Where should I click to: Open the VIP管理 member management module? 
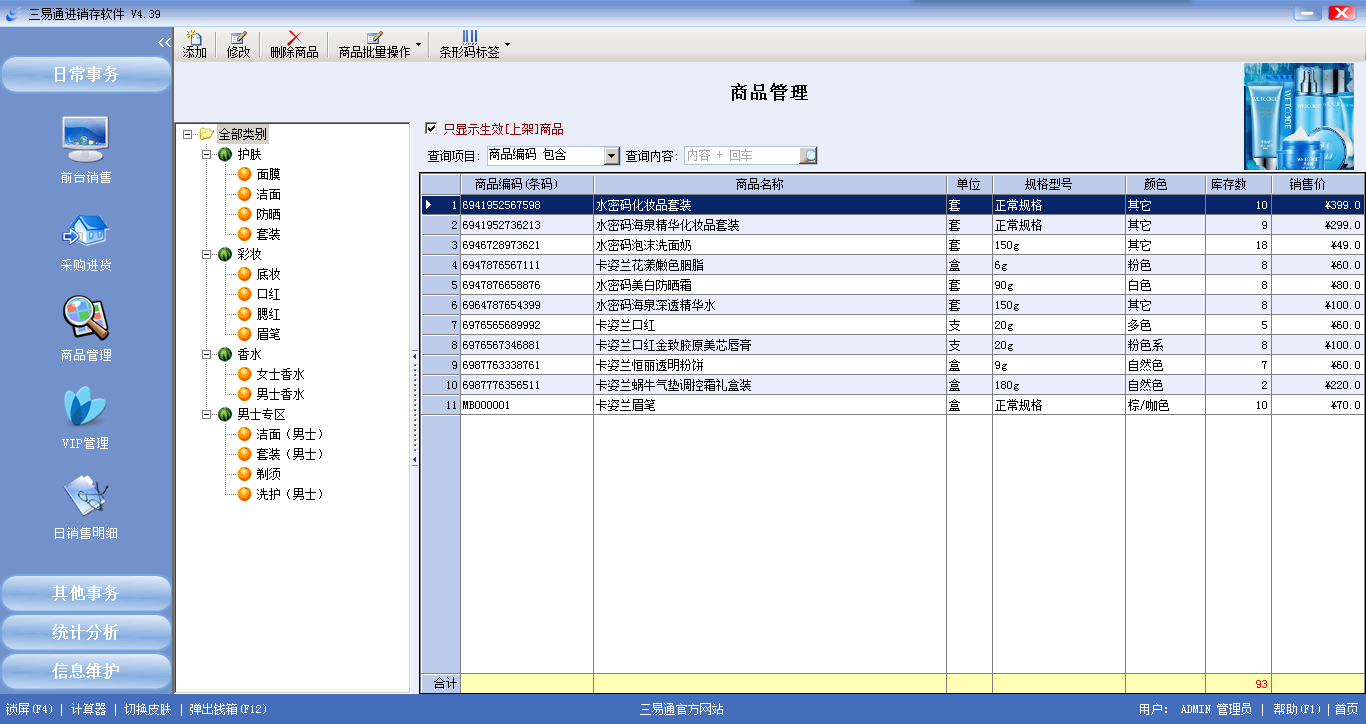[x=85, y=410]
